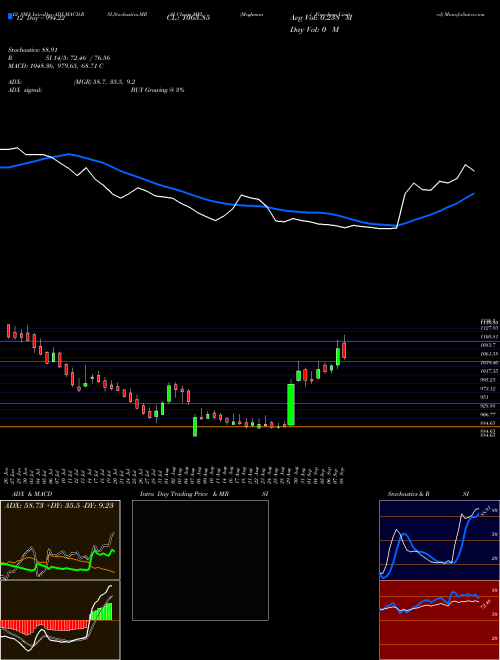
Task: Select the 'Avg Vol: 0.238 M' label
Action: click(321, 18)
